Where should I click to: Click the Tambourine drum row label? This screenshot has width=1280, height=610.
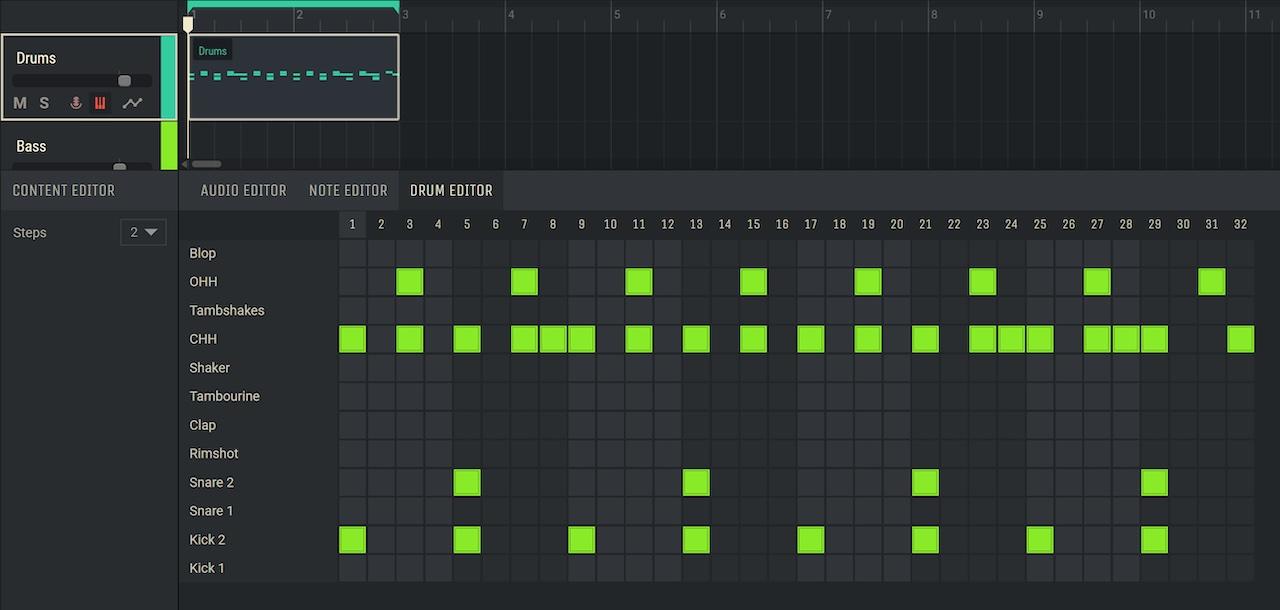[224, 396]
